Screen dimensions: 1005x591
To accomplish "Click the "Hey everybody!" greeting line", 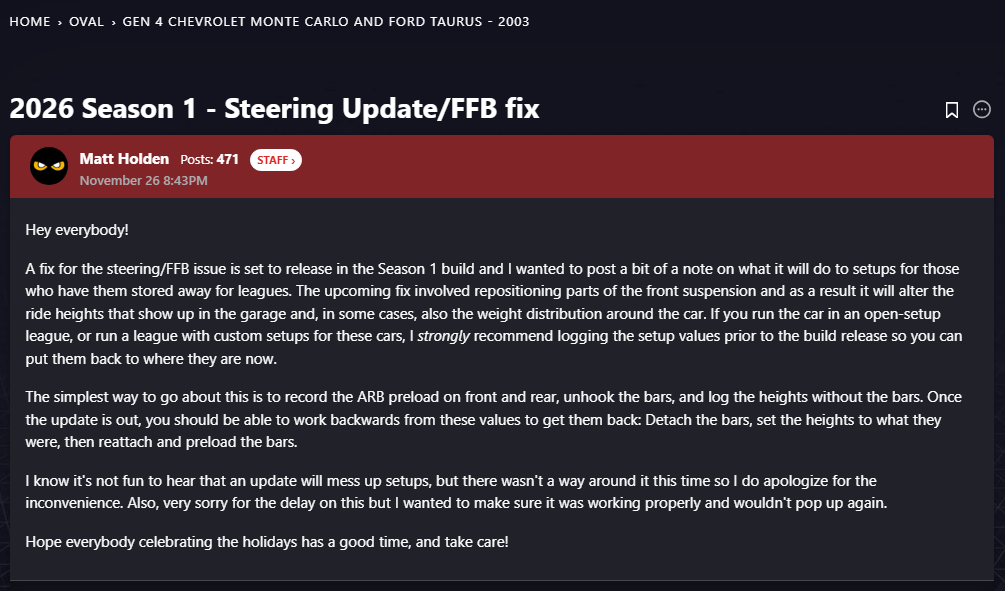I will [77, 231].
